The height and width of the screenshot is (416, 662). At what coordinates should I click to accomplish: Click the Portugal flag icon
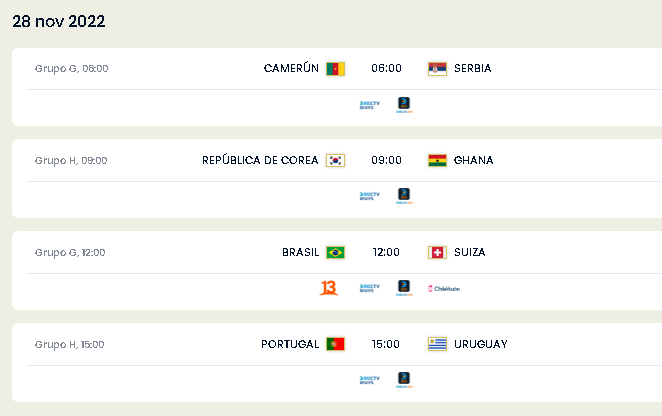pyautogui.click(x=335, y=344)
